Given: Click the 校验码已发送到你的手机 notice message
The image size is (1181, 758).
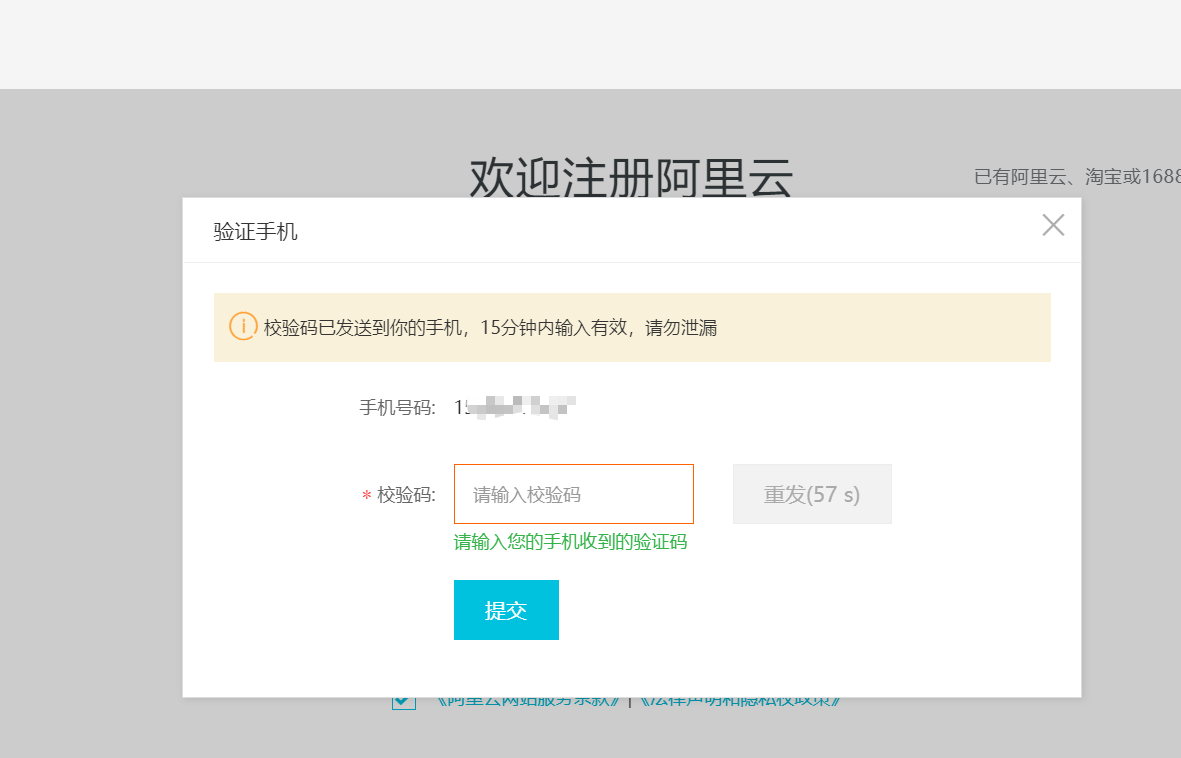Looking at the screenshot, I should coord(490,327).
